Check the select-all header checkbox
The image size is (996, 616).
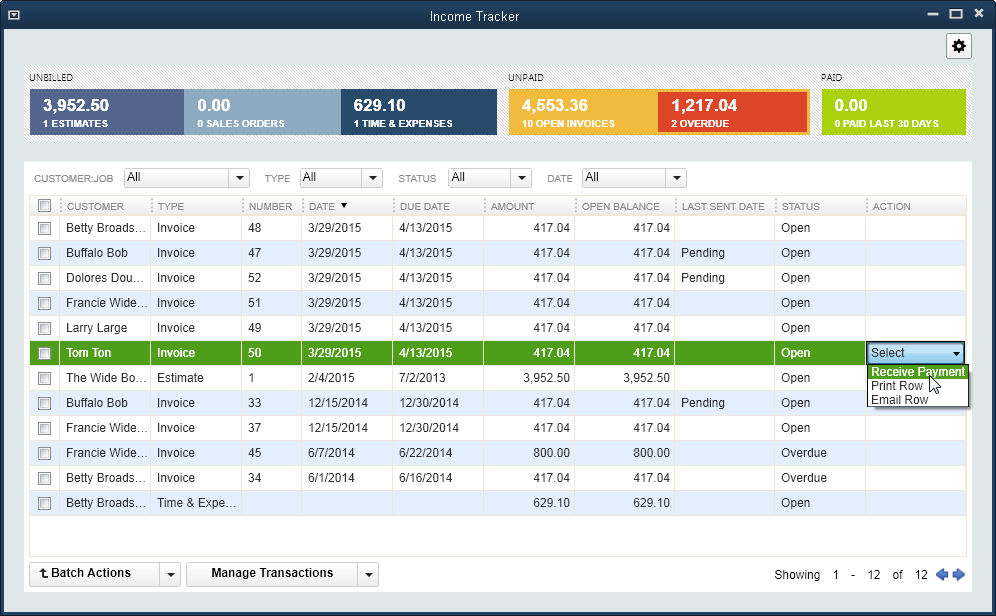(44, 206)
